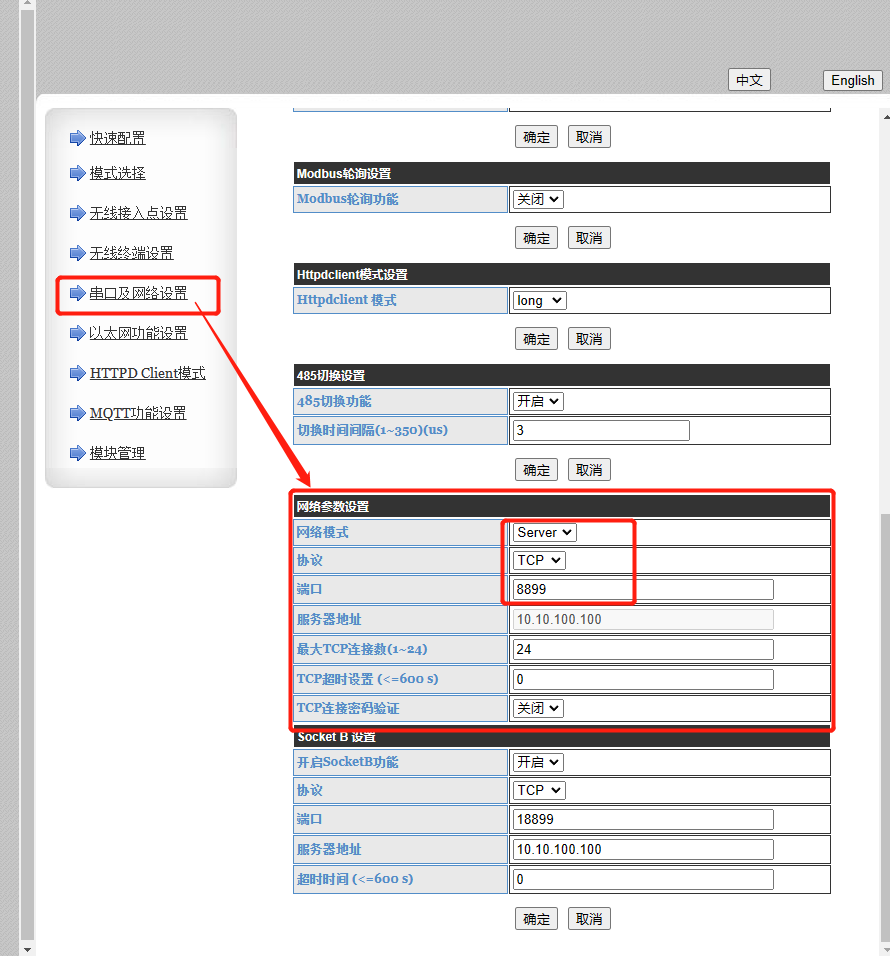
Task: Click the arrow icon beside 无线接入点设置
Action: tap(77, 213)
